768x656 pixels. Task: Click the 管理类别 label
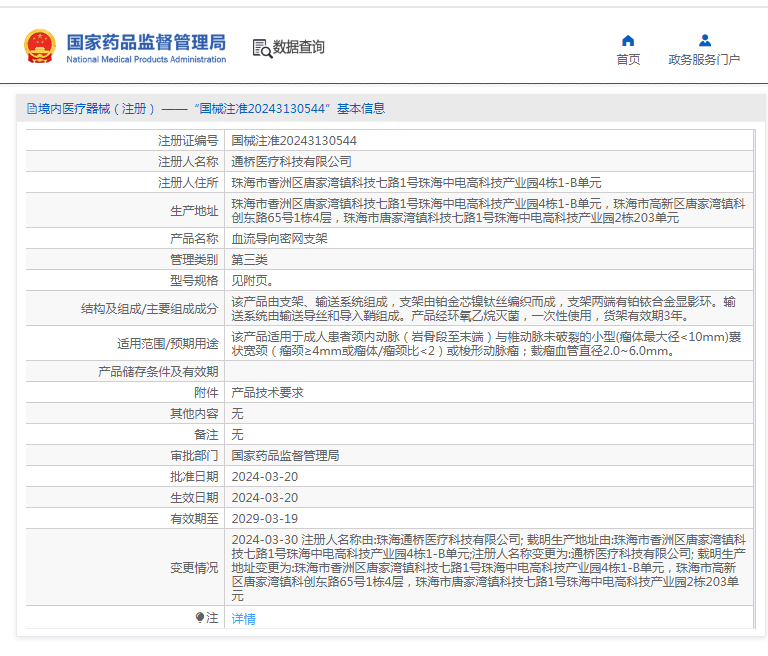tap(194, 260)
